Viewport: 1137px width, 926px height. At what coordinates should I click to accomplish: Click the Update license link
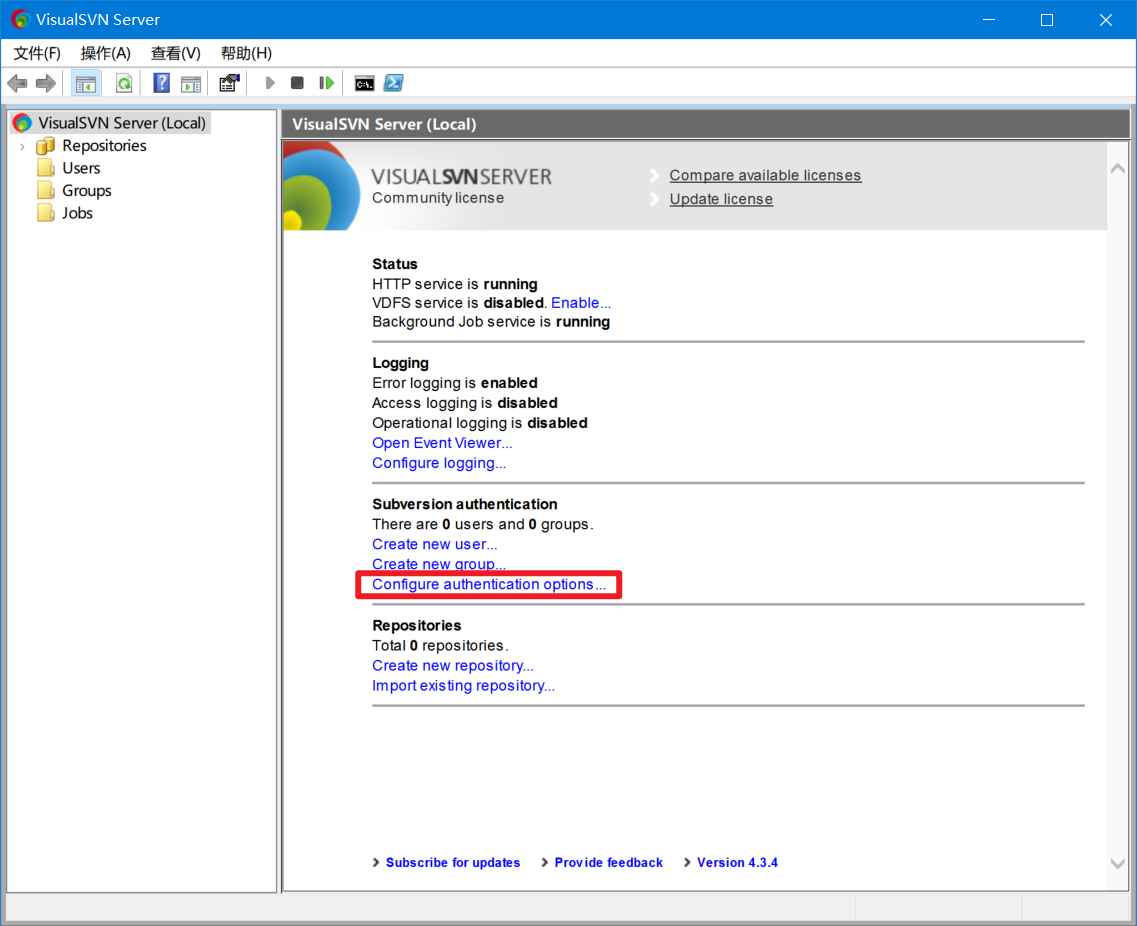(721, 199)
